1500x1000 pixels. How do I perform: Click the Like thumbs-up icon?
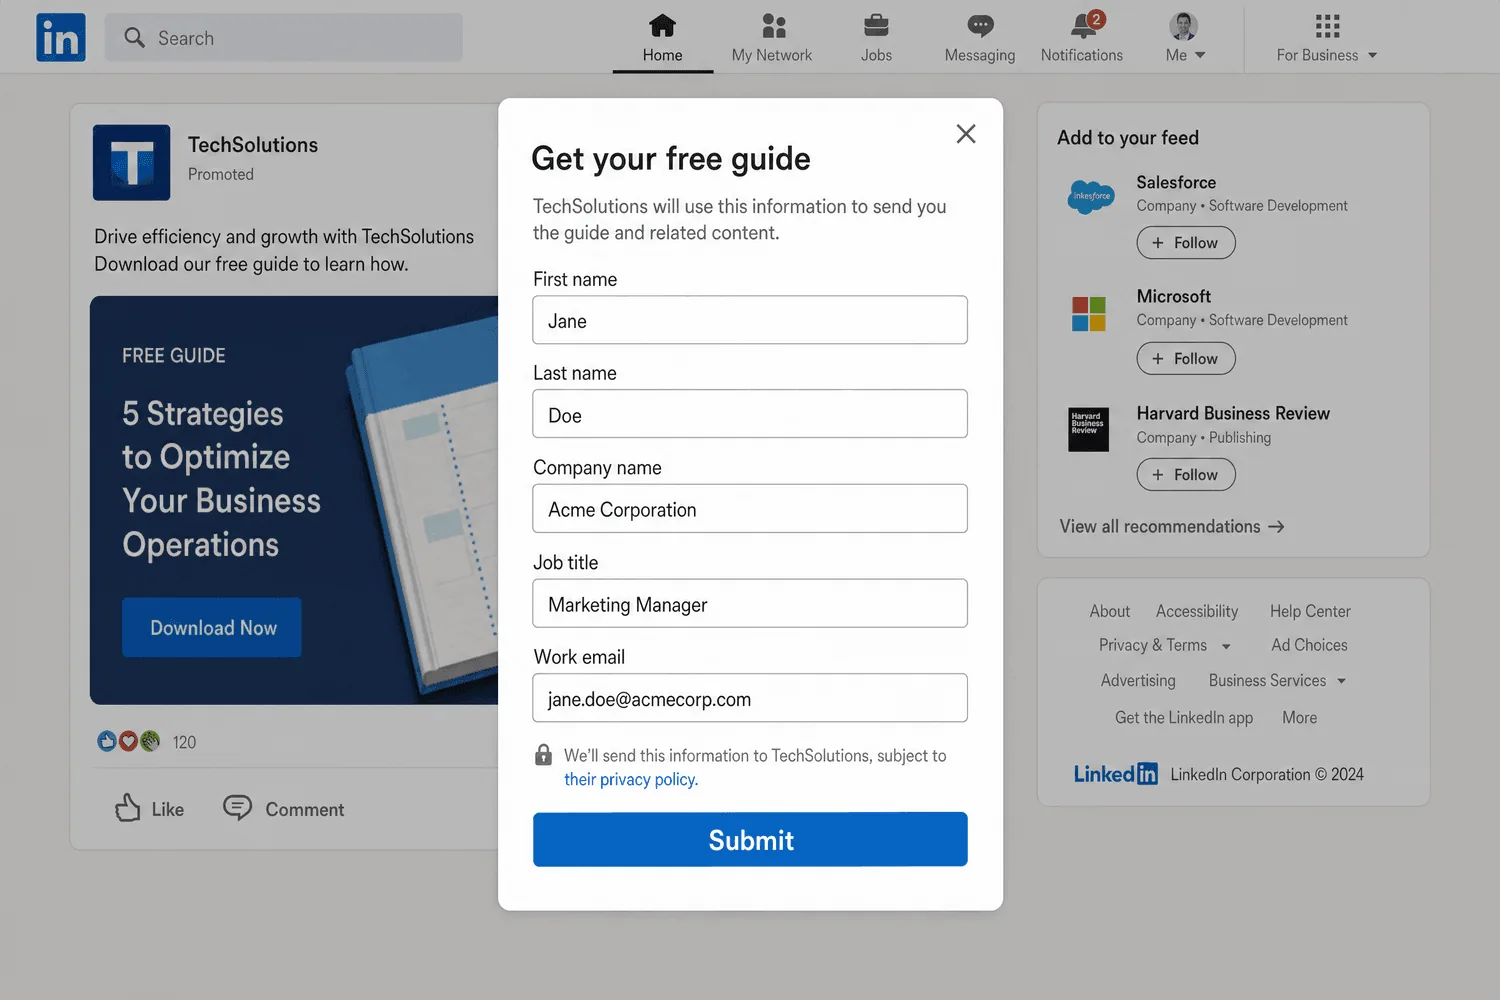click(128, 808)
